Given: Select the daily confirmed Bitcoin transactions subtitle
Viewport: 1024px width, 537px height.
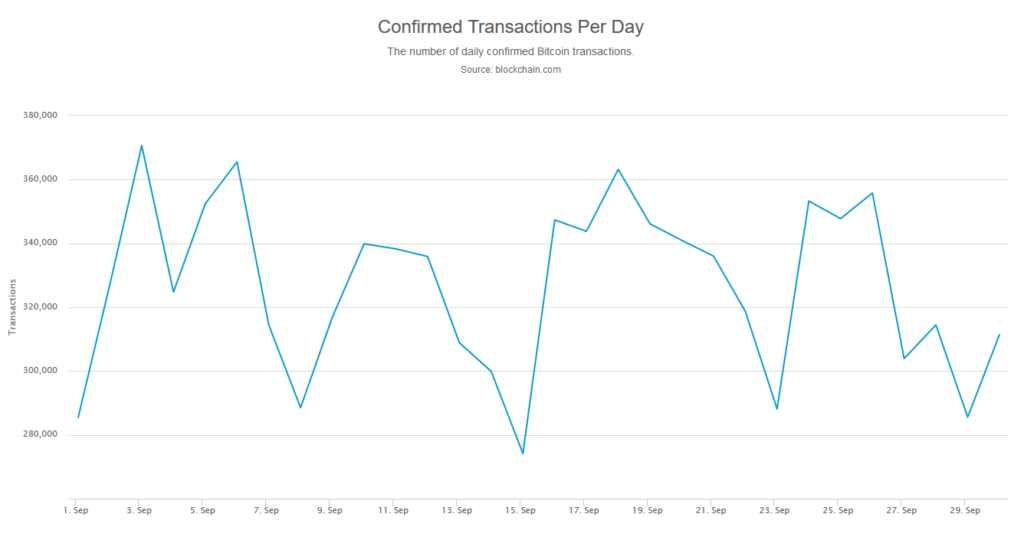Looking at the screenshot, I should pyautogui.click(x=510, y=51).
